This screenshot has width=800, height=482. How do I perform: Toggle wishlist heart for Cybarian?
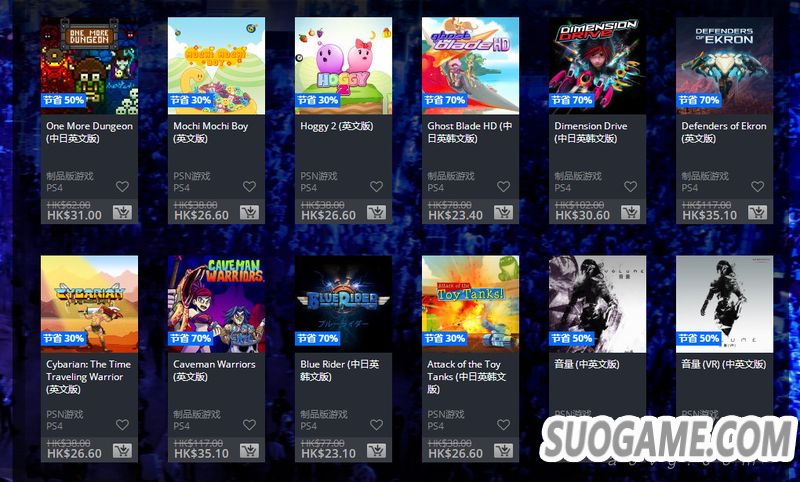[x=122, y=425]
